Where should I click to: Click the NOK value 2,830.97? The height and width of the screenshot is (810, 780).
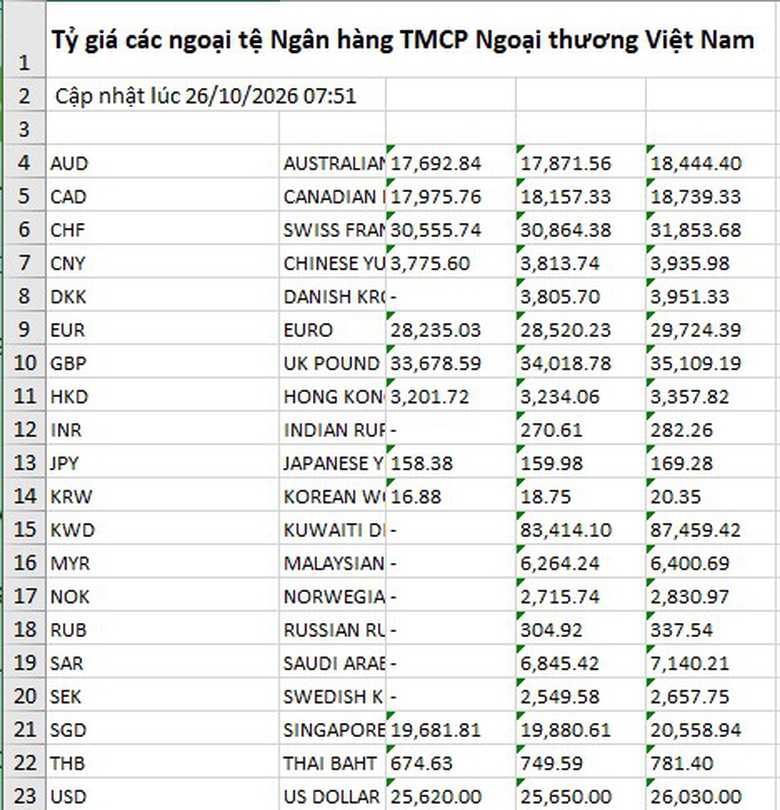[712, 595]
